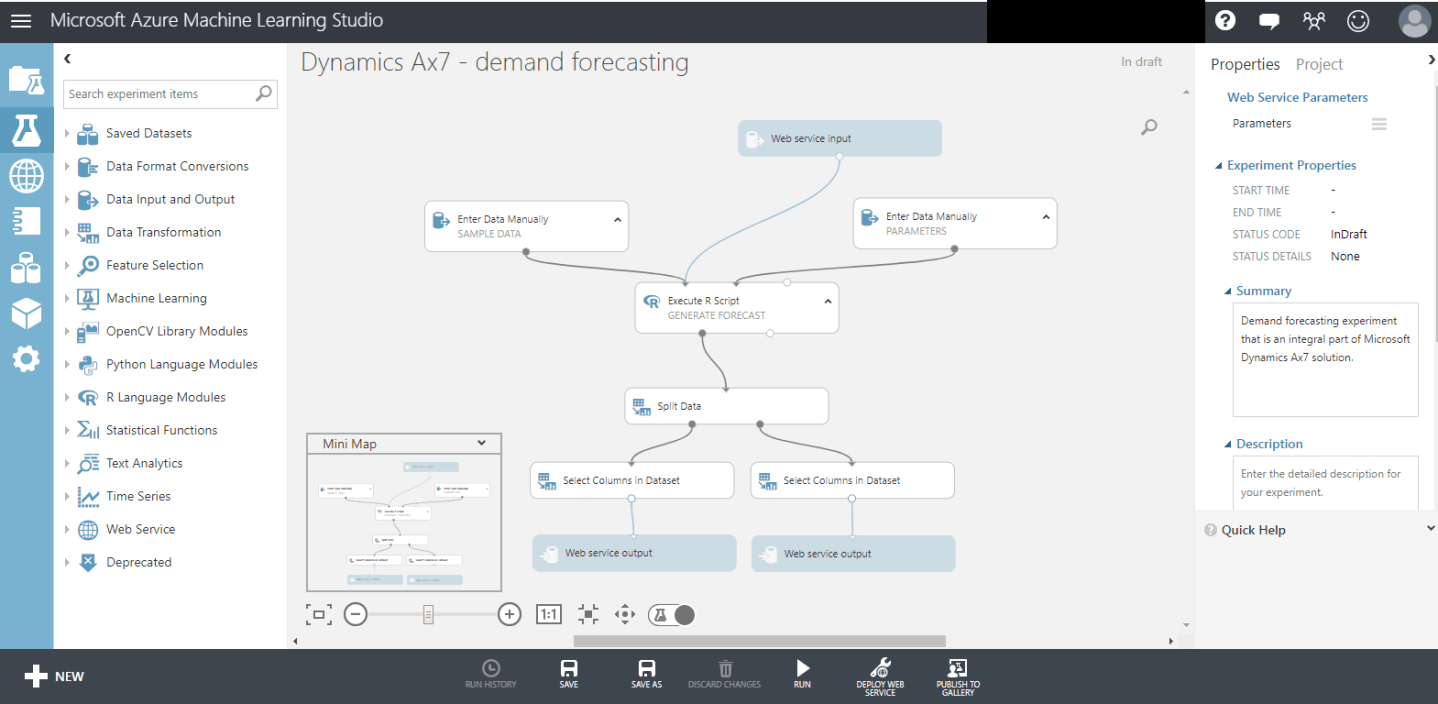Set canvas zoom to 1:1

549,614
